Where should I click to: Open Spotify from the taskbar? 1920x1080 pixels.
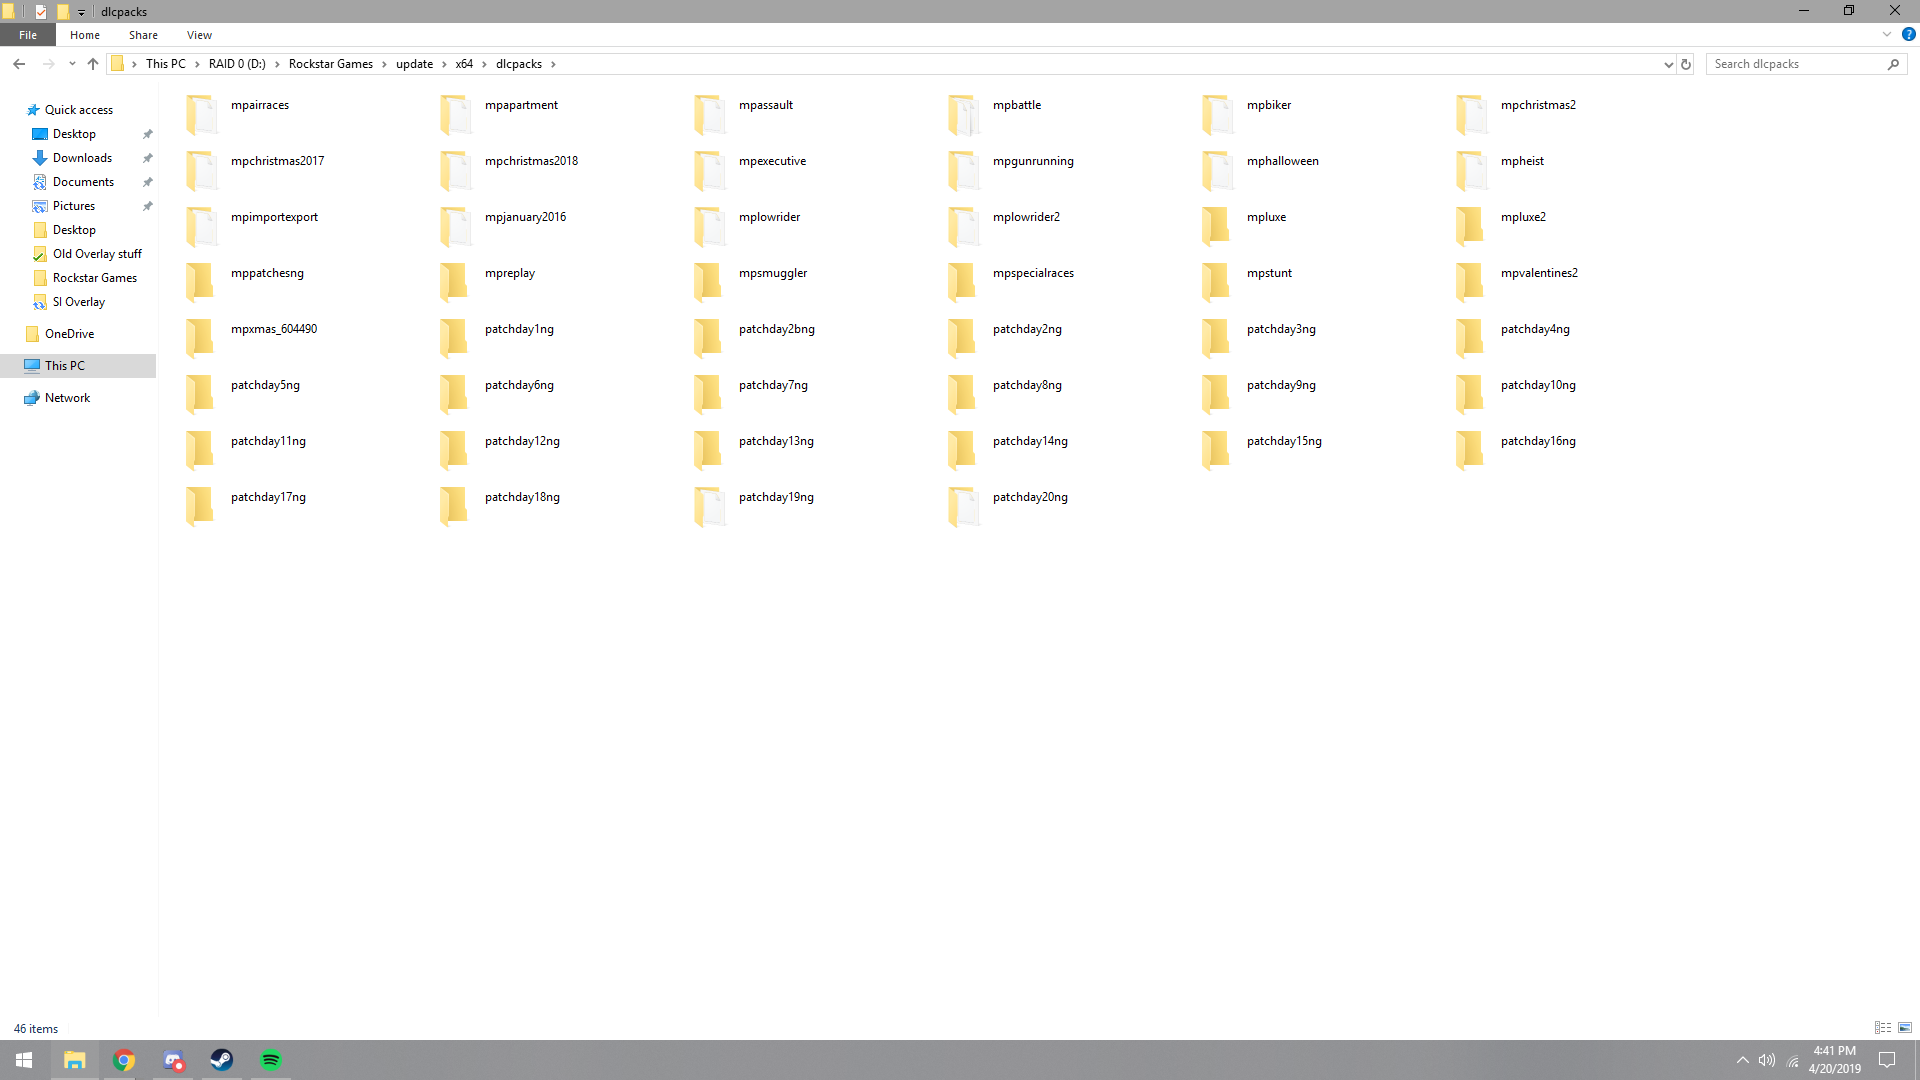pos(270,1060)
